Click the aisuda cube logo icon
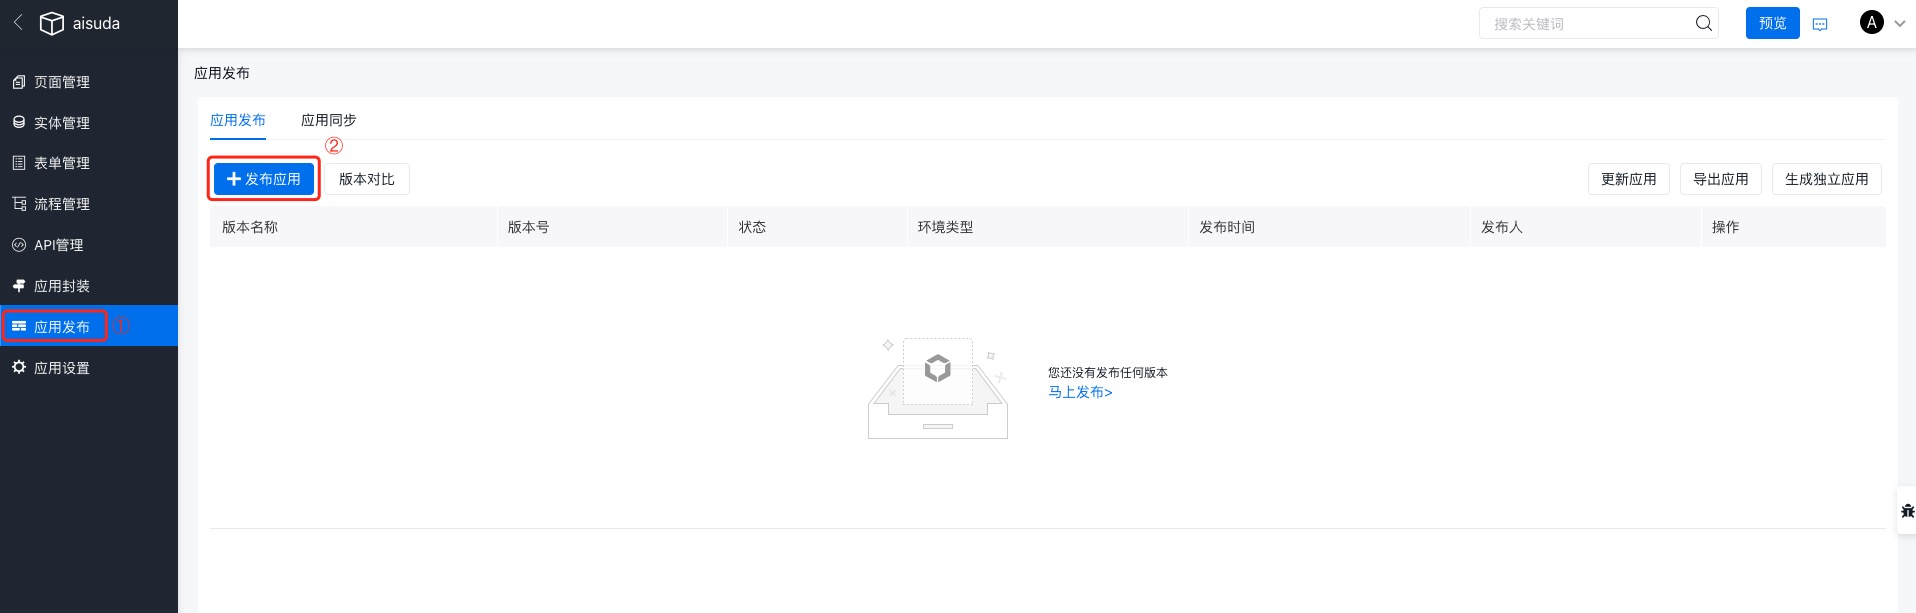The height and width of the screenshot is (613, 1916). 51,23
